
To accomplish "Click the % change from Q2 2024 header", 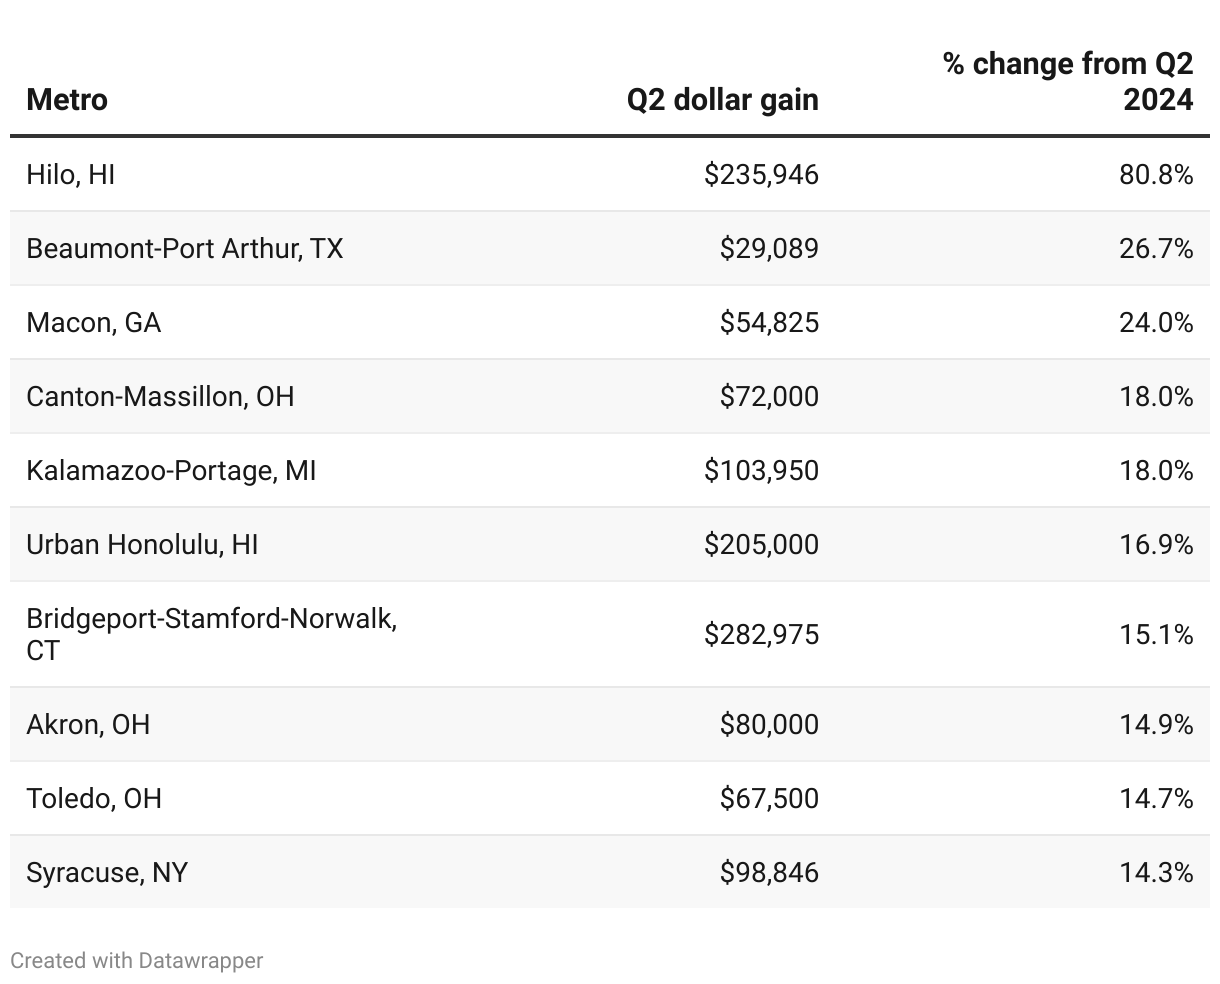I will [x=1068, y=81].
